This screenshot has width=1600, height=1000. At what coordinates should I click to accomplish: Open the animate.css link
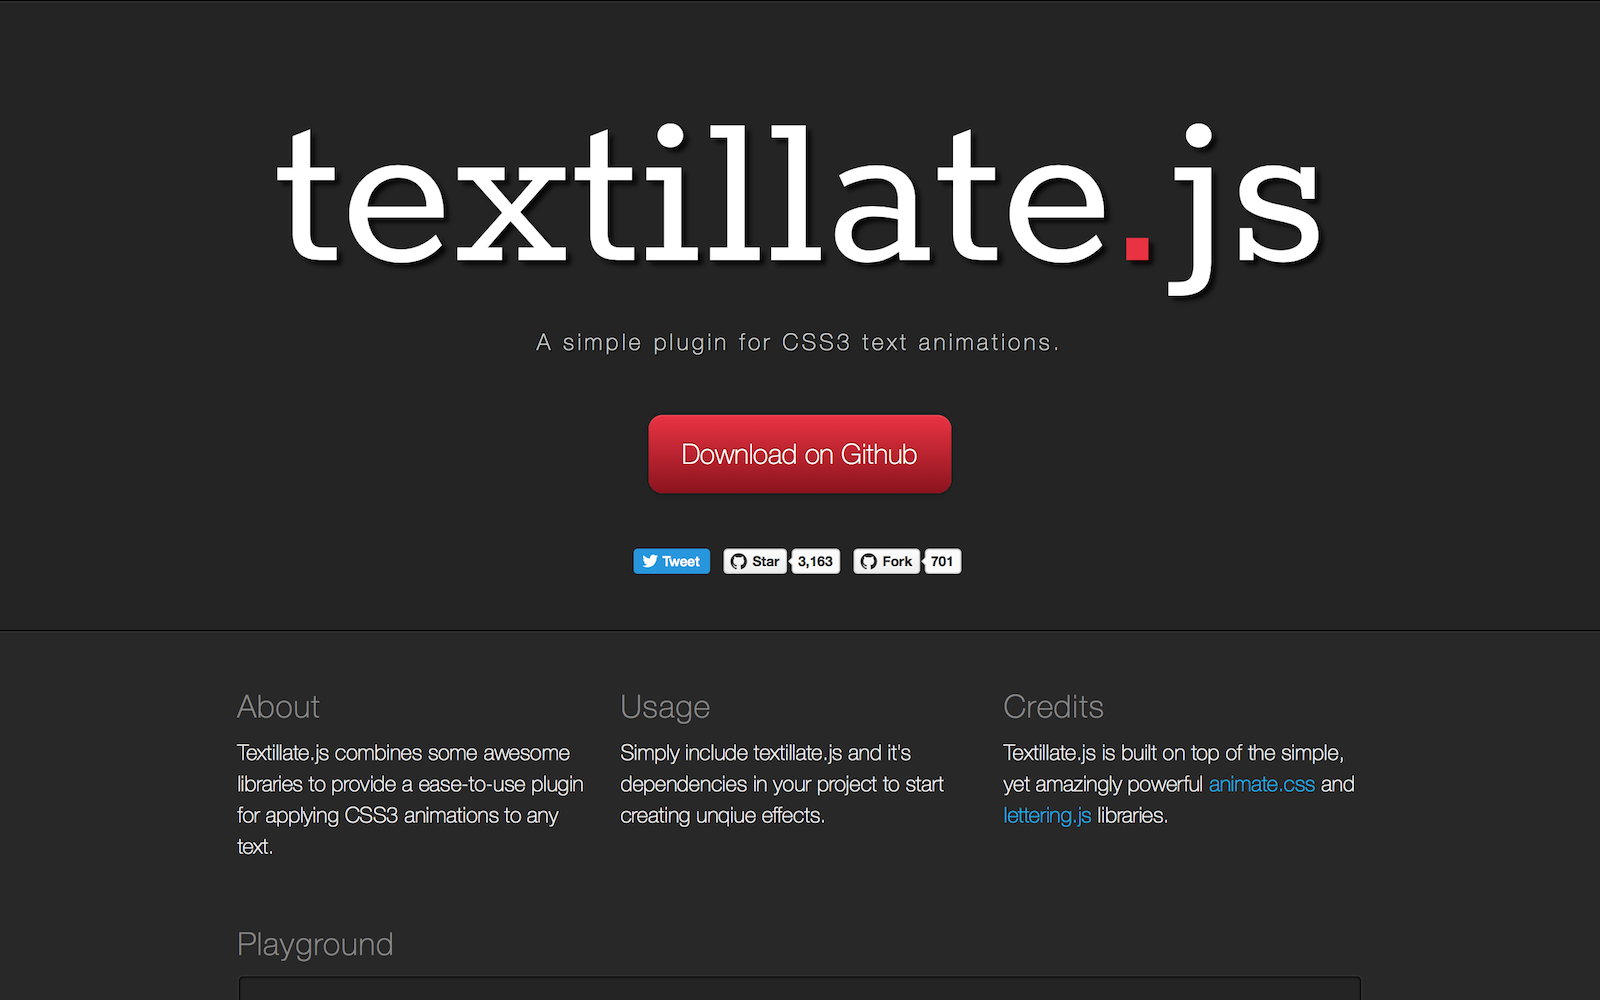coord(1261,784)
